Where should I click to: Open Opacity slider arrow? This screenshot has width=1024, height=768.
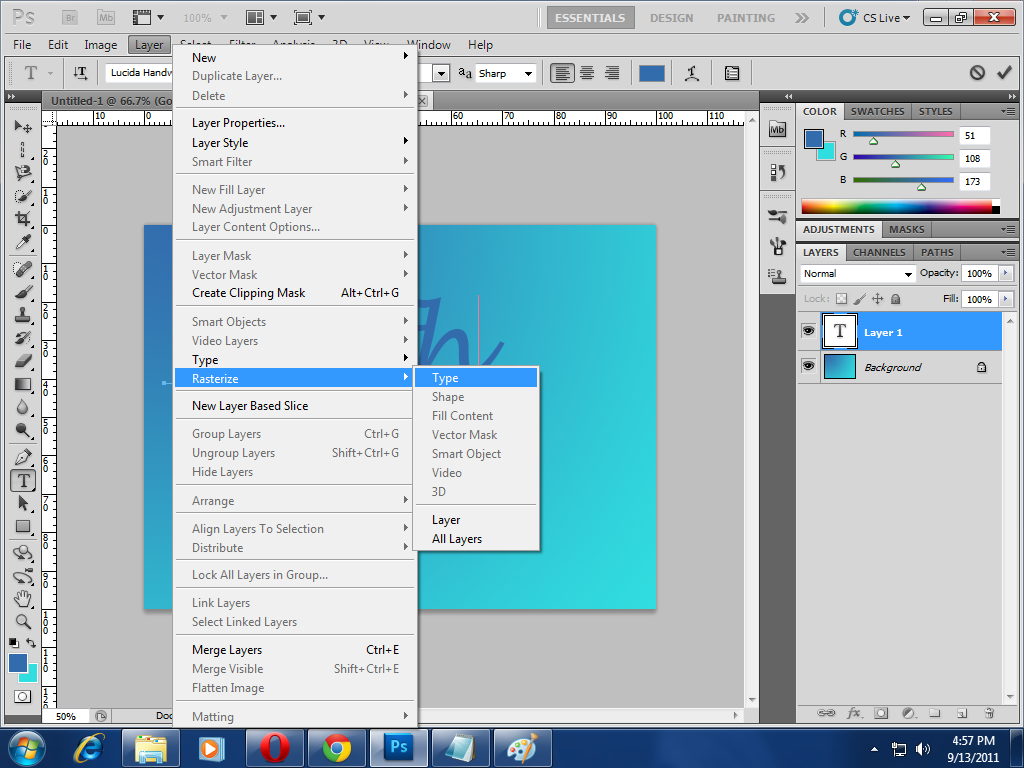tap(1006, 273)
